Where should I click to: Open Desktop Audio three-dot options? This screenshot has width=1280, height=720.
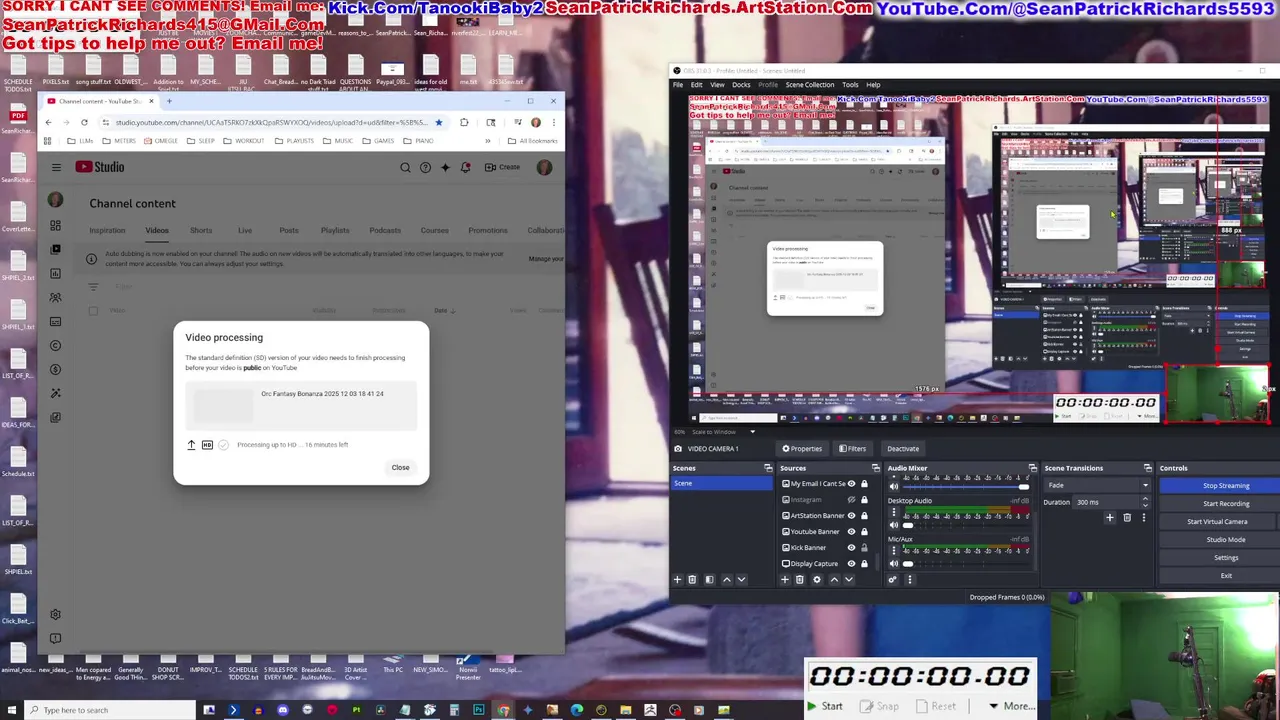(x=894, y=512)
